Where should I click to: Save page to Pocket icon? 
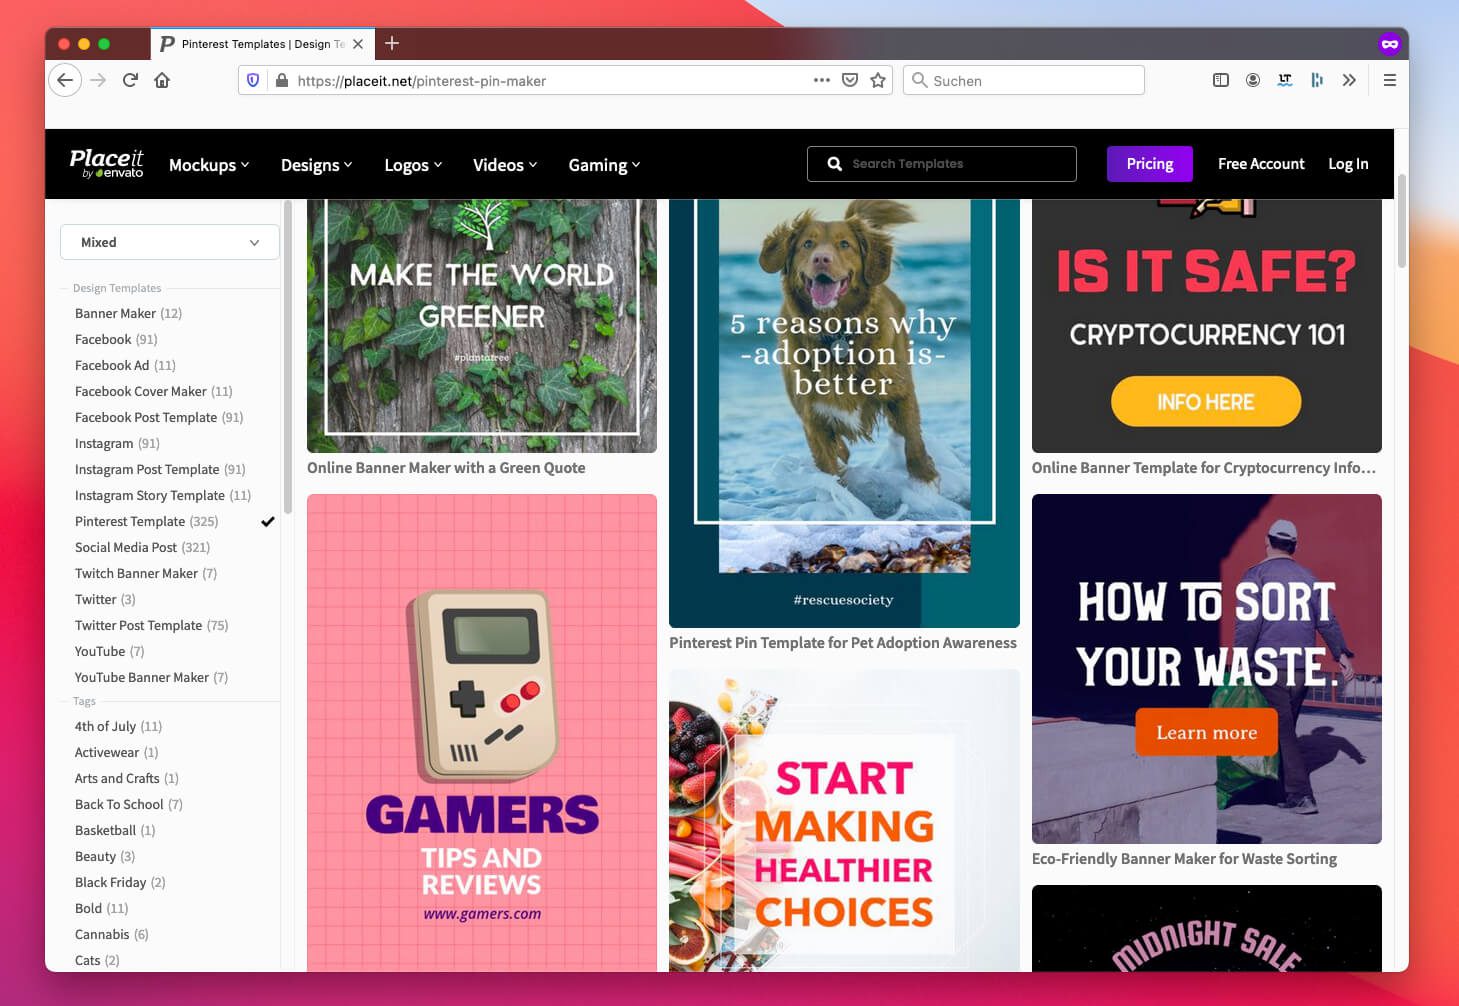click(x=850, y=80)
